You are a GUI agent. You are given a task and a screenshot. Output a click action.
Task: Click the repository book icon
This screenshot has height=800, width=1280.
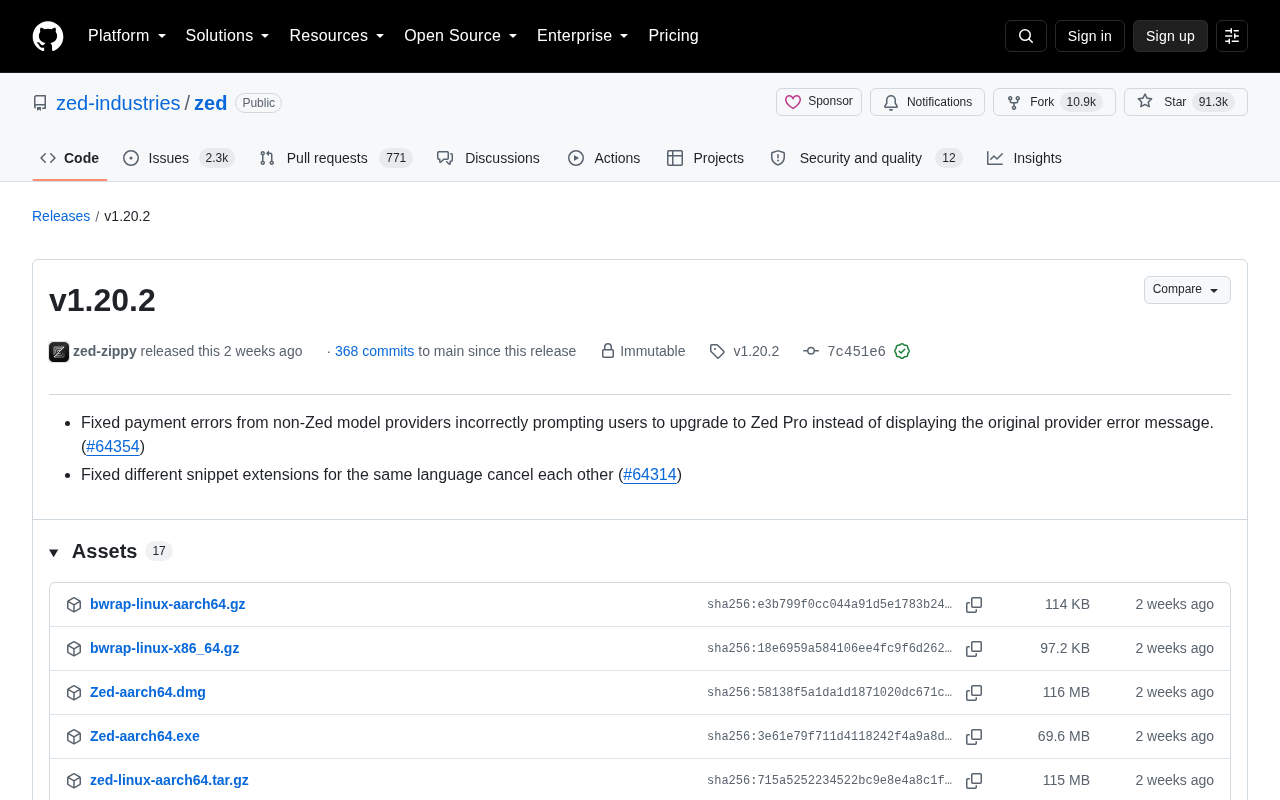tap(40, 103)
